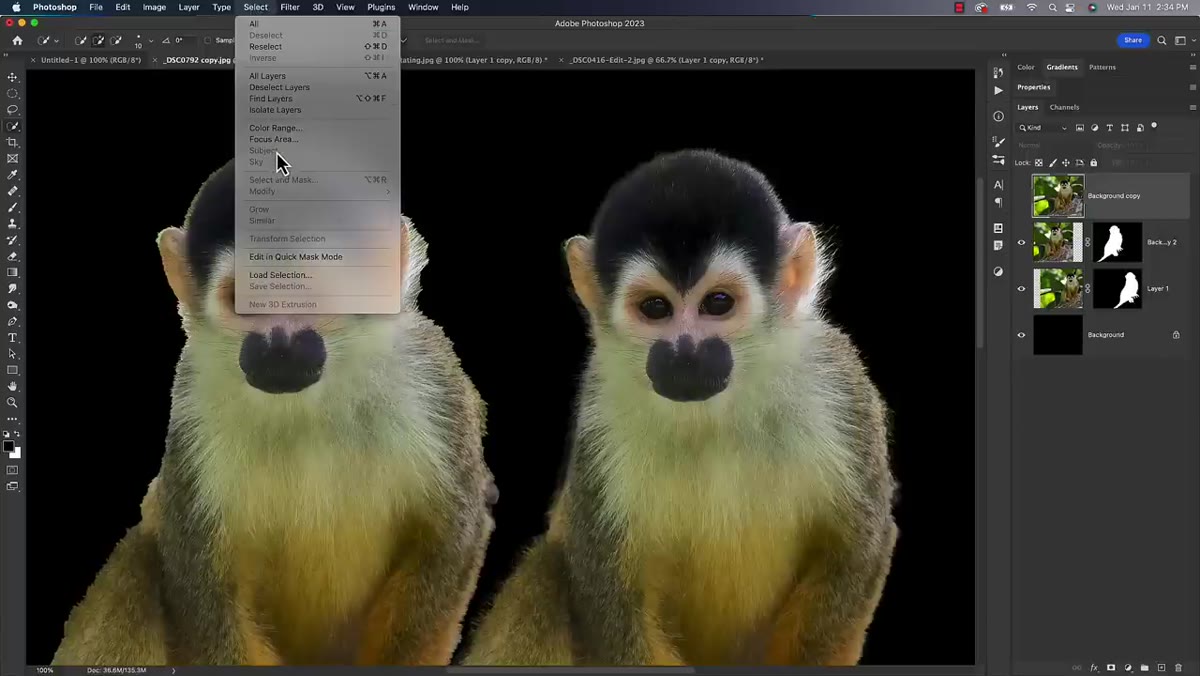The height and width of the screenshot is (676, 1200).
Task: Create a new layer via the plus icon
Action: pos(1162,667)
